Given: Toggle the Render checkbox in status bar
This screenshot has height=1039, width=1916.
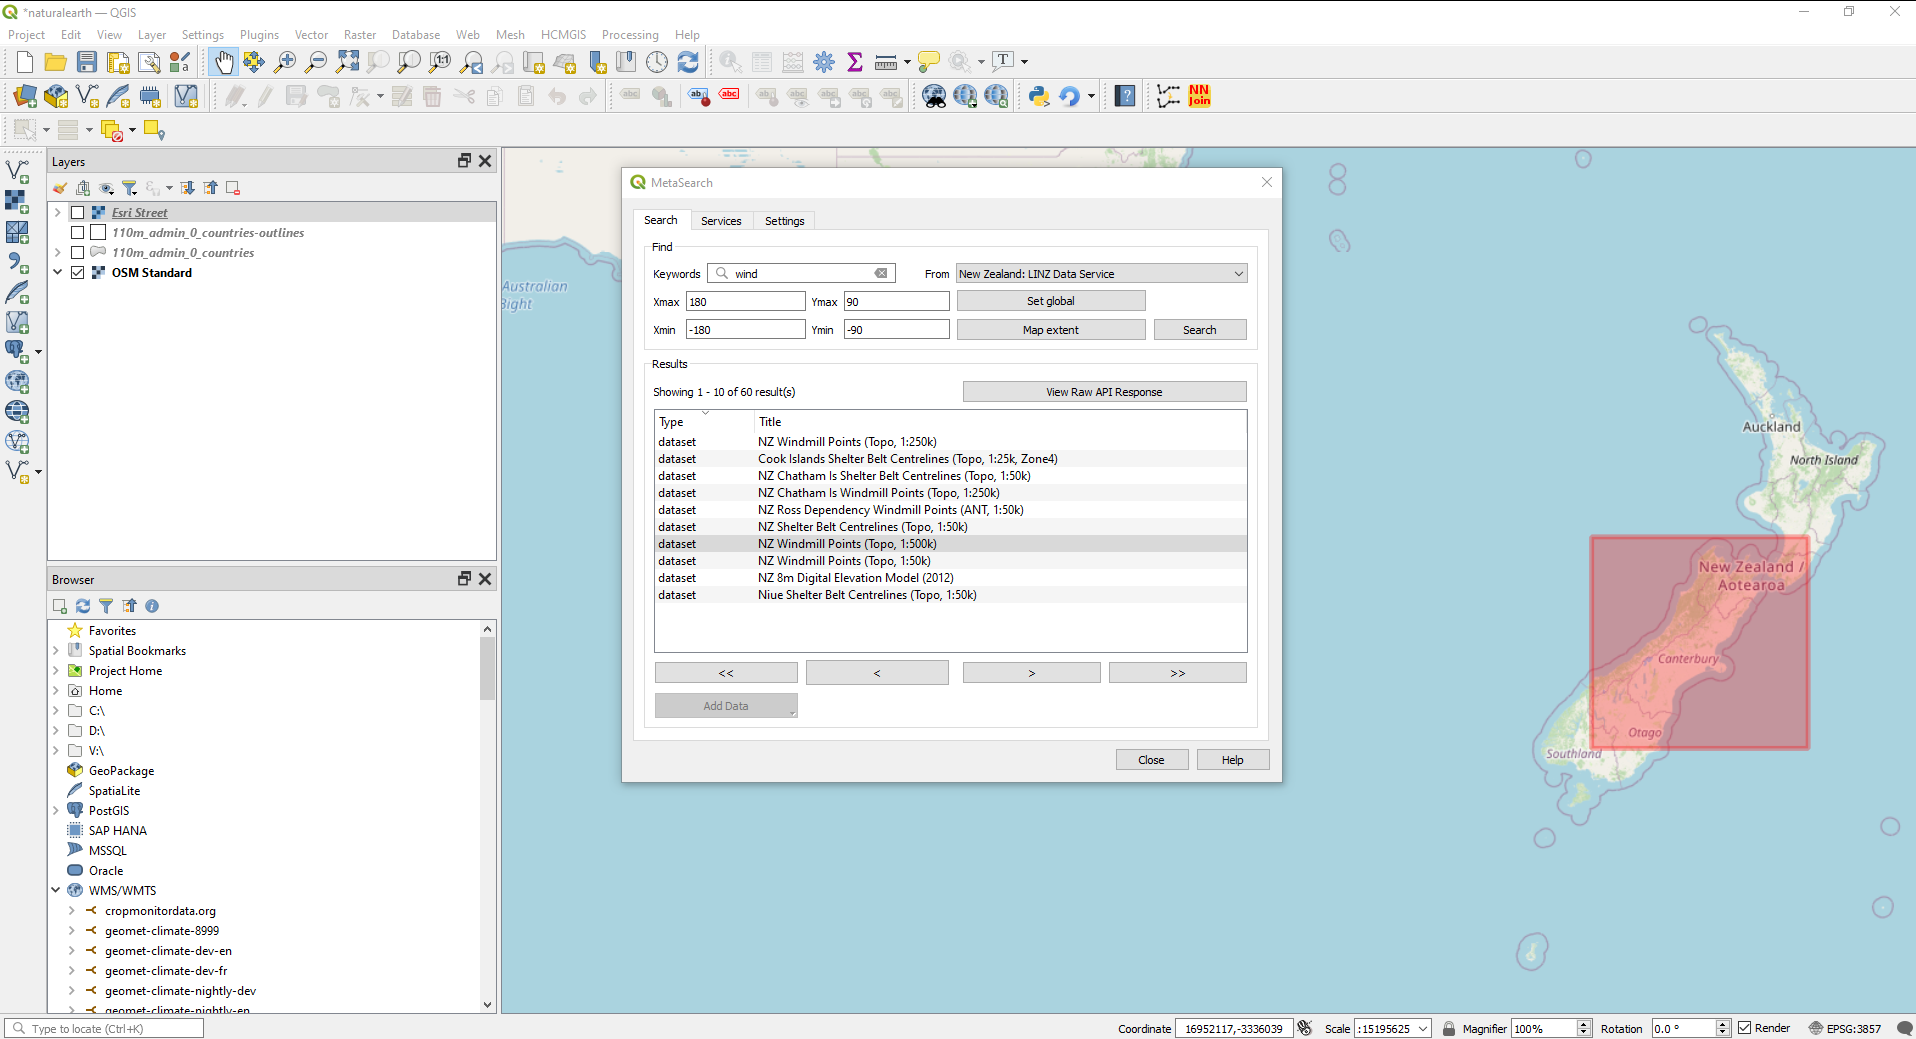Looking at the screenshot, I should tap(1745, 1028).
